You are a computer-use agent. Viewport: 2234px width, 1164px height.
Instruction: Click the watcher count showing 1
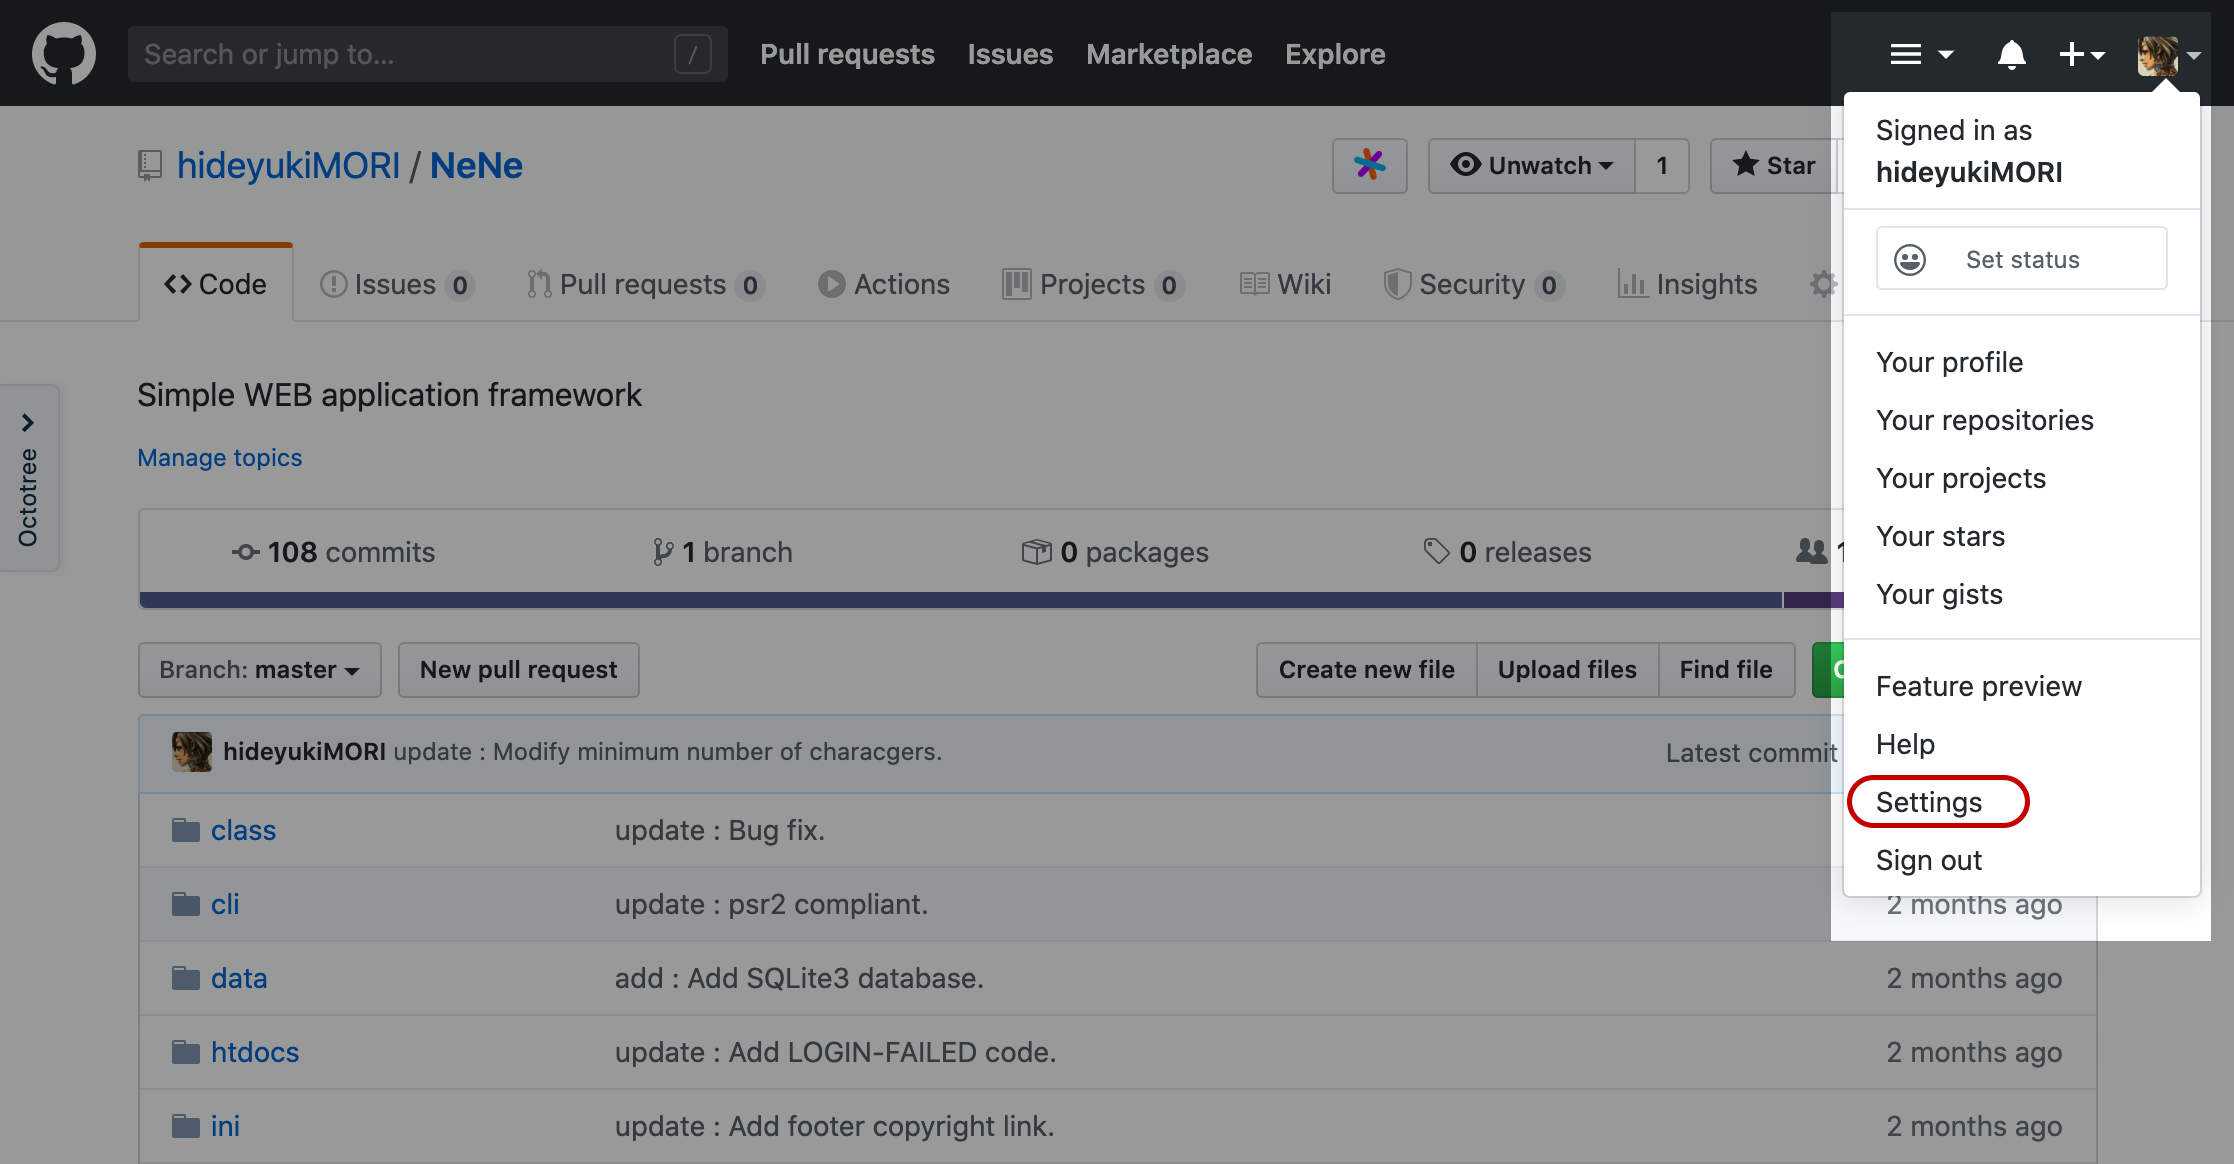point(1661,166)
